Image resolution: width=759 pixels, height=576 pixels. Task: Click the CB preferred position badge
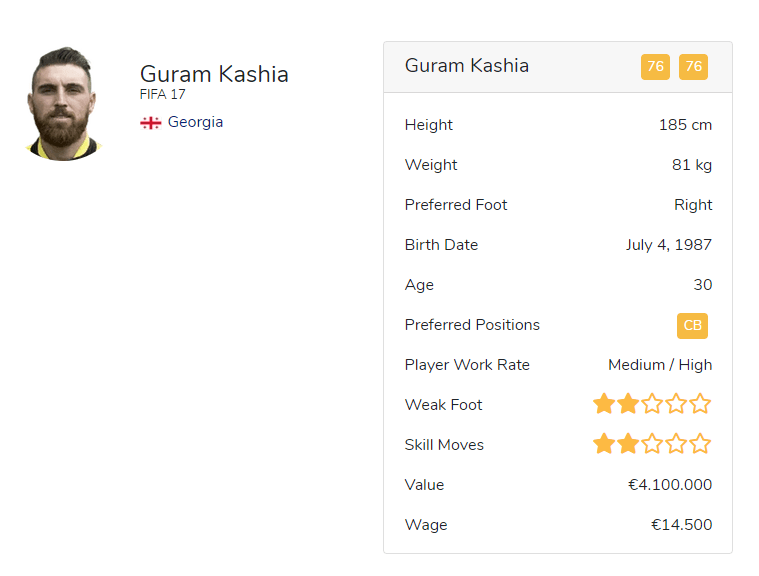coord(692,325)
